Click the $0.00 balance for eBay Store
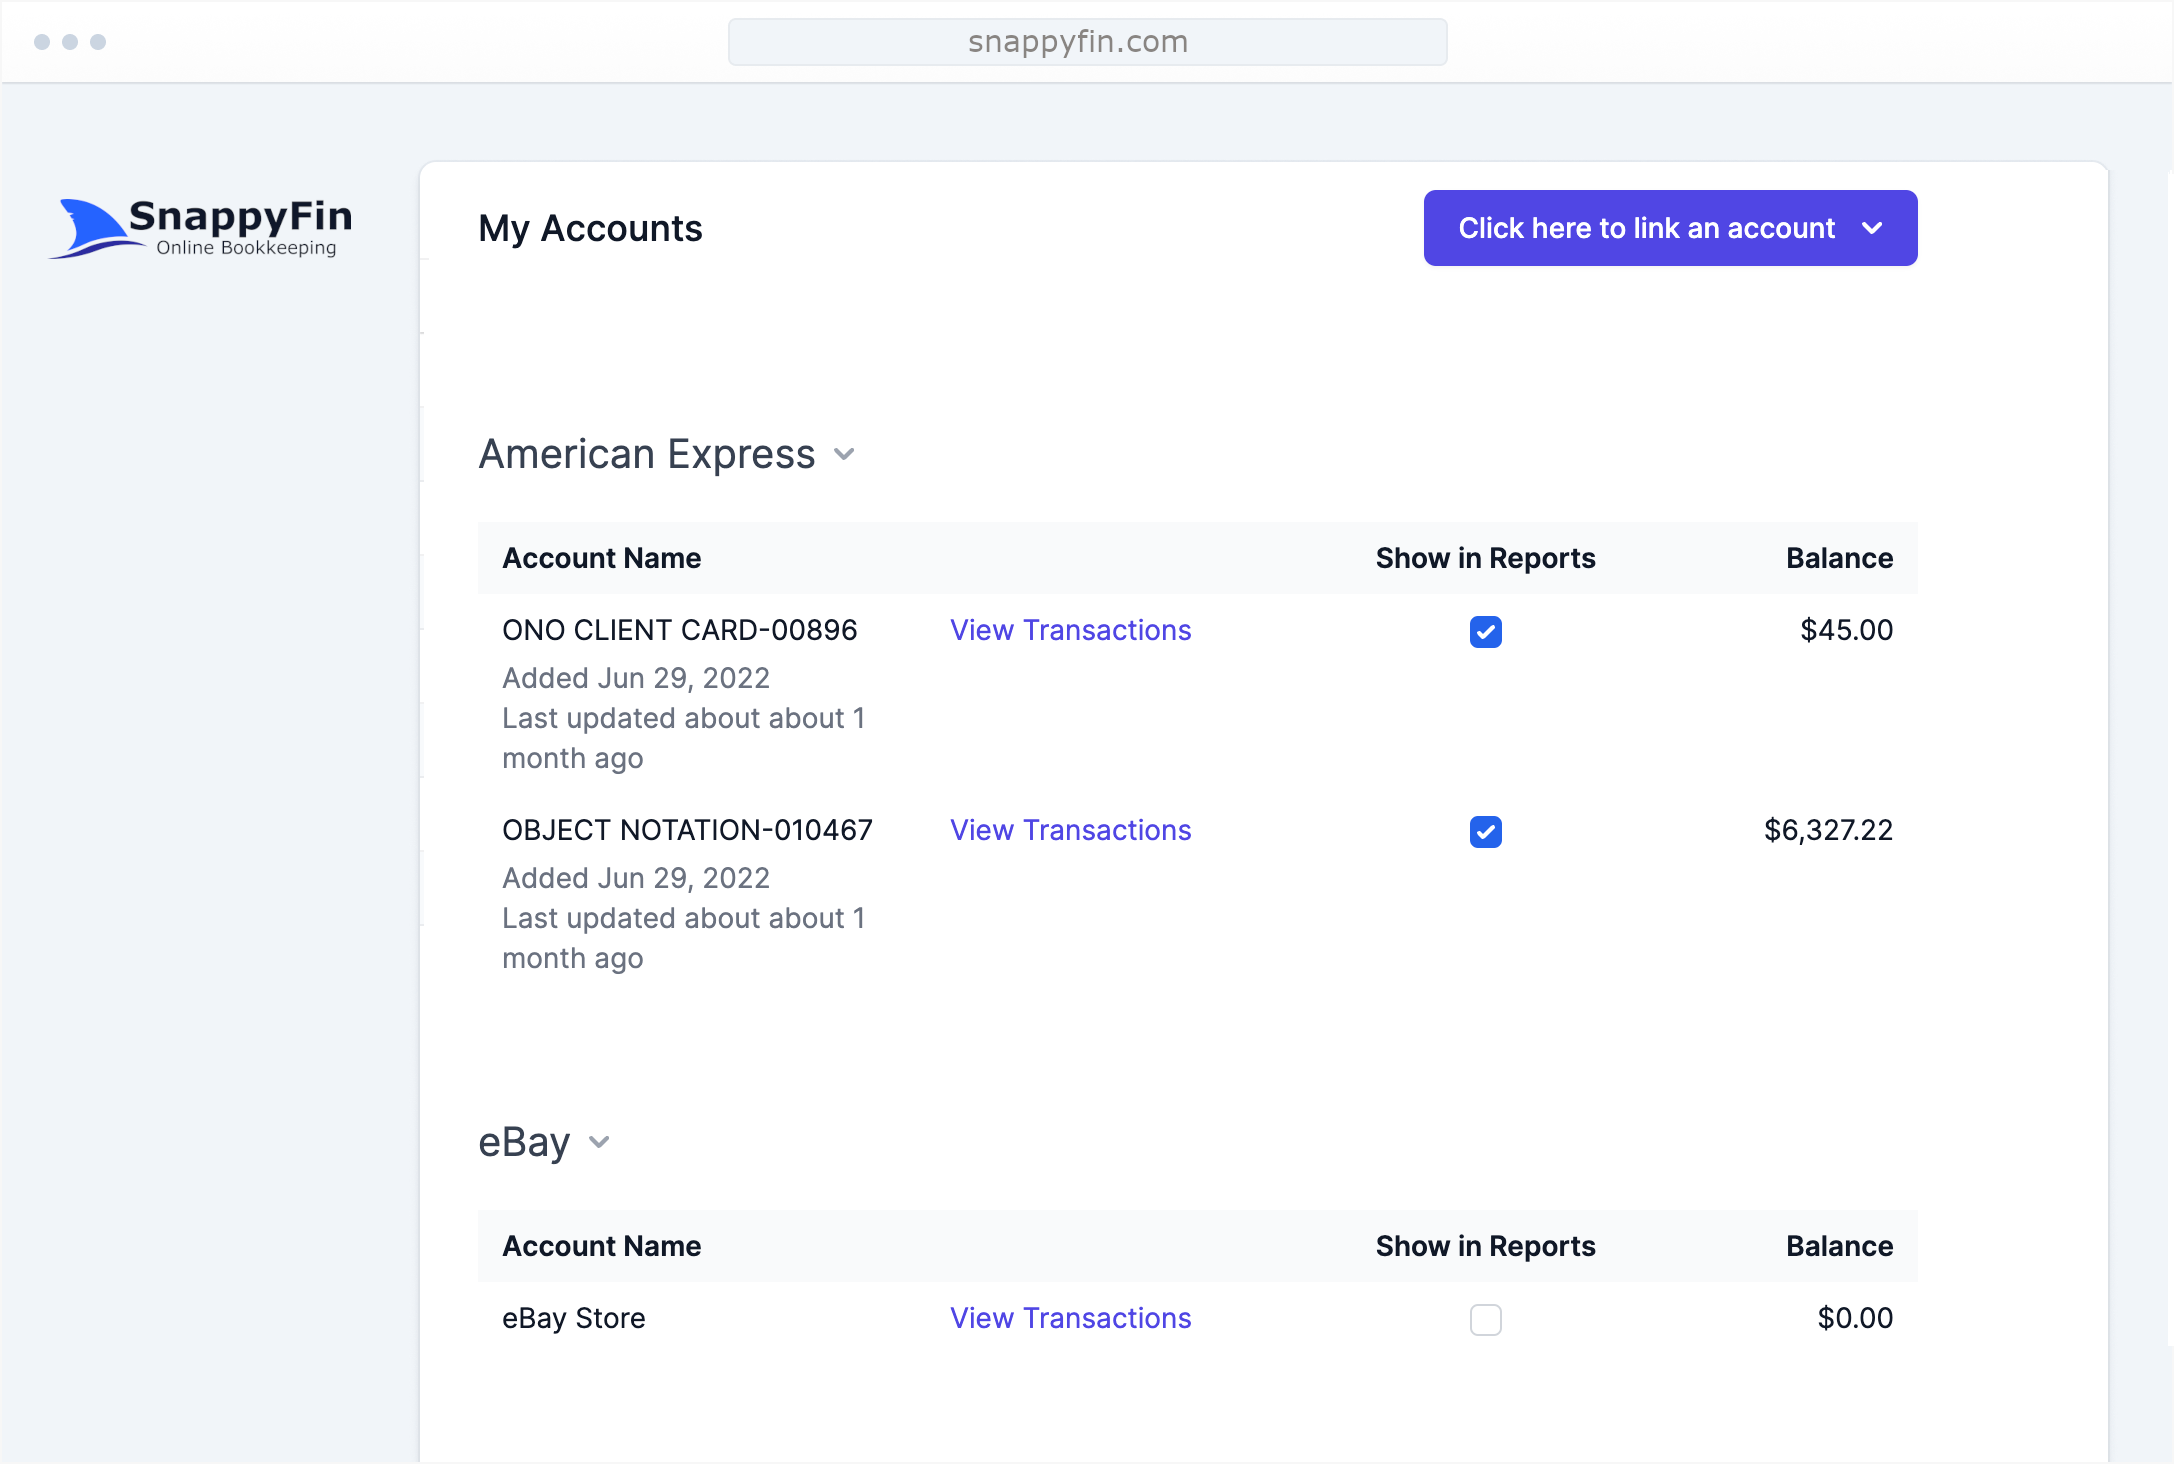 pos(1855,1318)
